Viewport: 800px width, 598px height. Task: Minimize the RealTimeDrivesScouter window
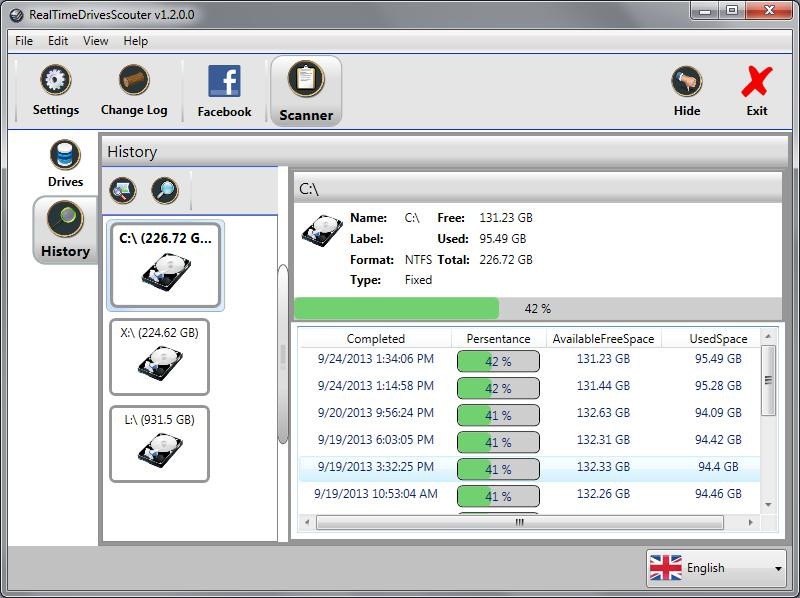(x=705, y=11)
